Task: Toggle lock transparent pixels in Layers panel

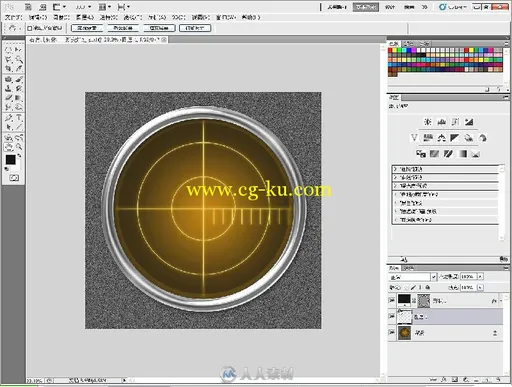Action: (x=406, y=287)
